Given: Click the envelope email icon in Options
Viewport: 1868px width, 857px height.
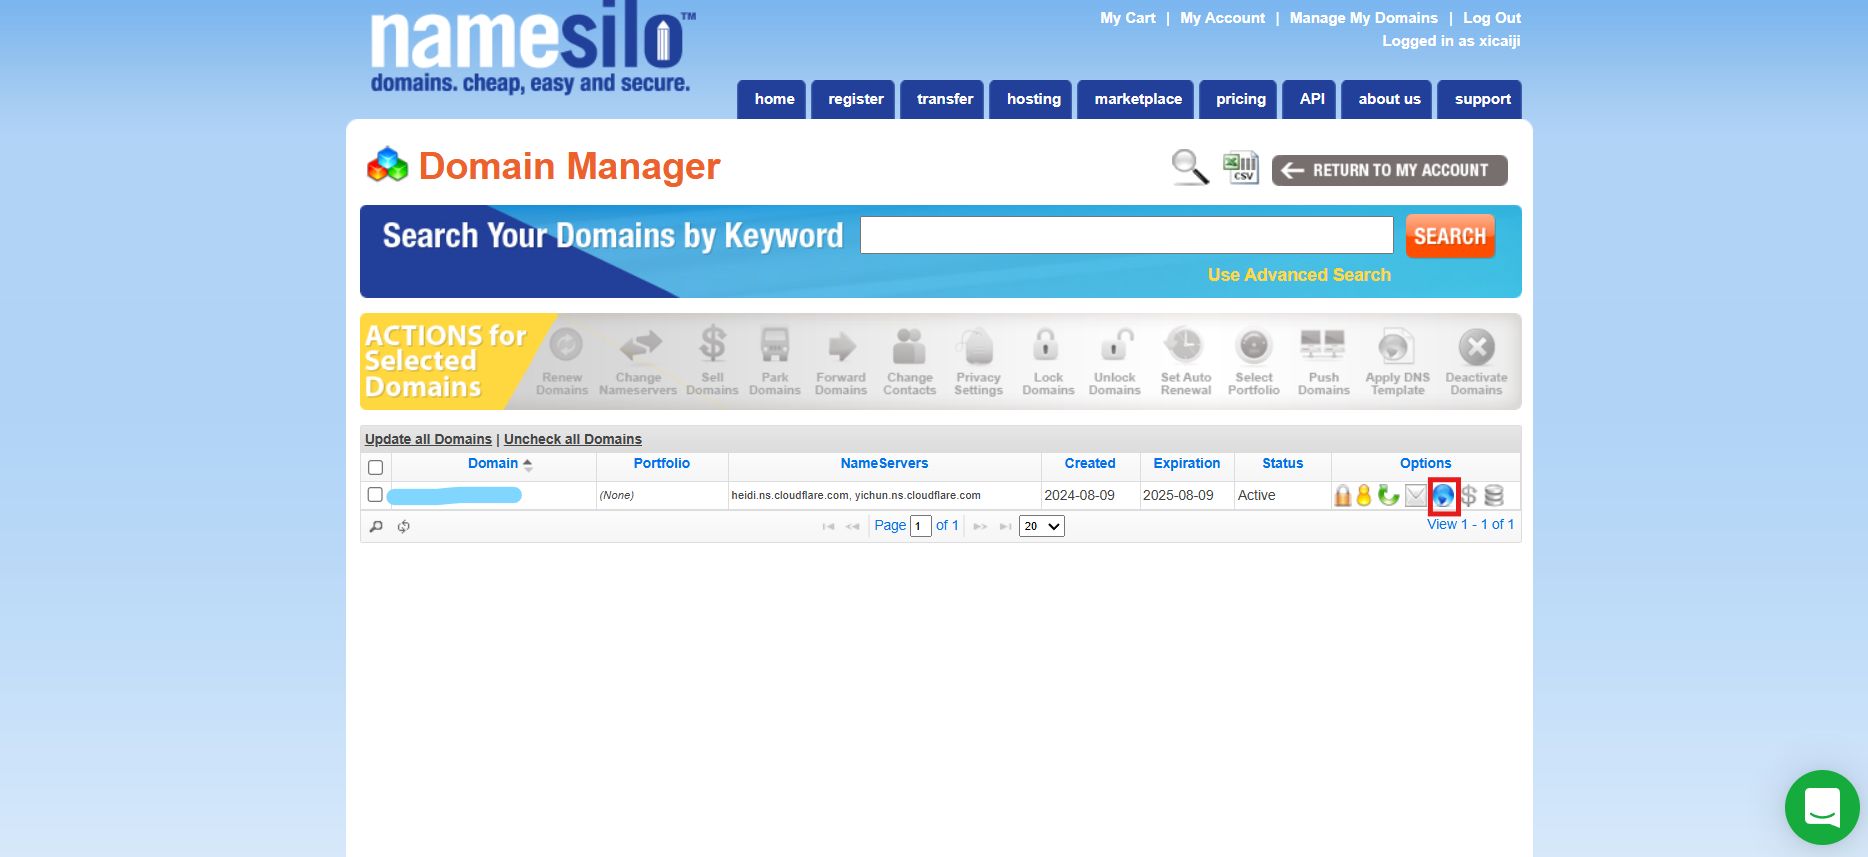Looking at the screenshot, I should 1415,495.
